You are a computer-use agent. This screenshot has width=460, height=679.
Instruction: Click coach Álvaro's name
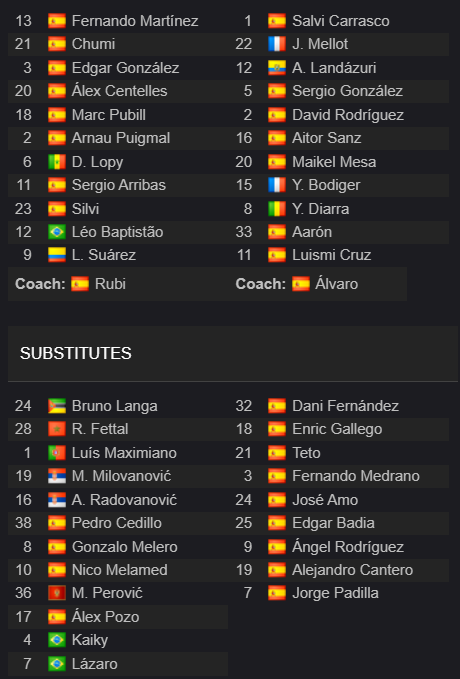[337, 284]
